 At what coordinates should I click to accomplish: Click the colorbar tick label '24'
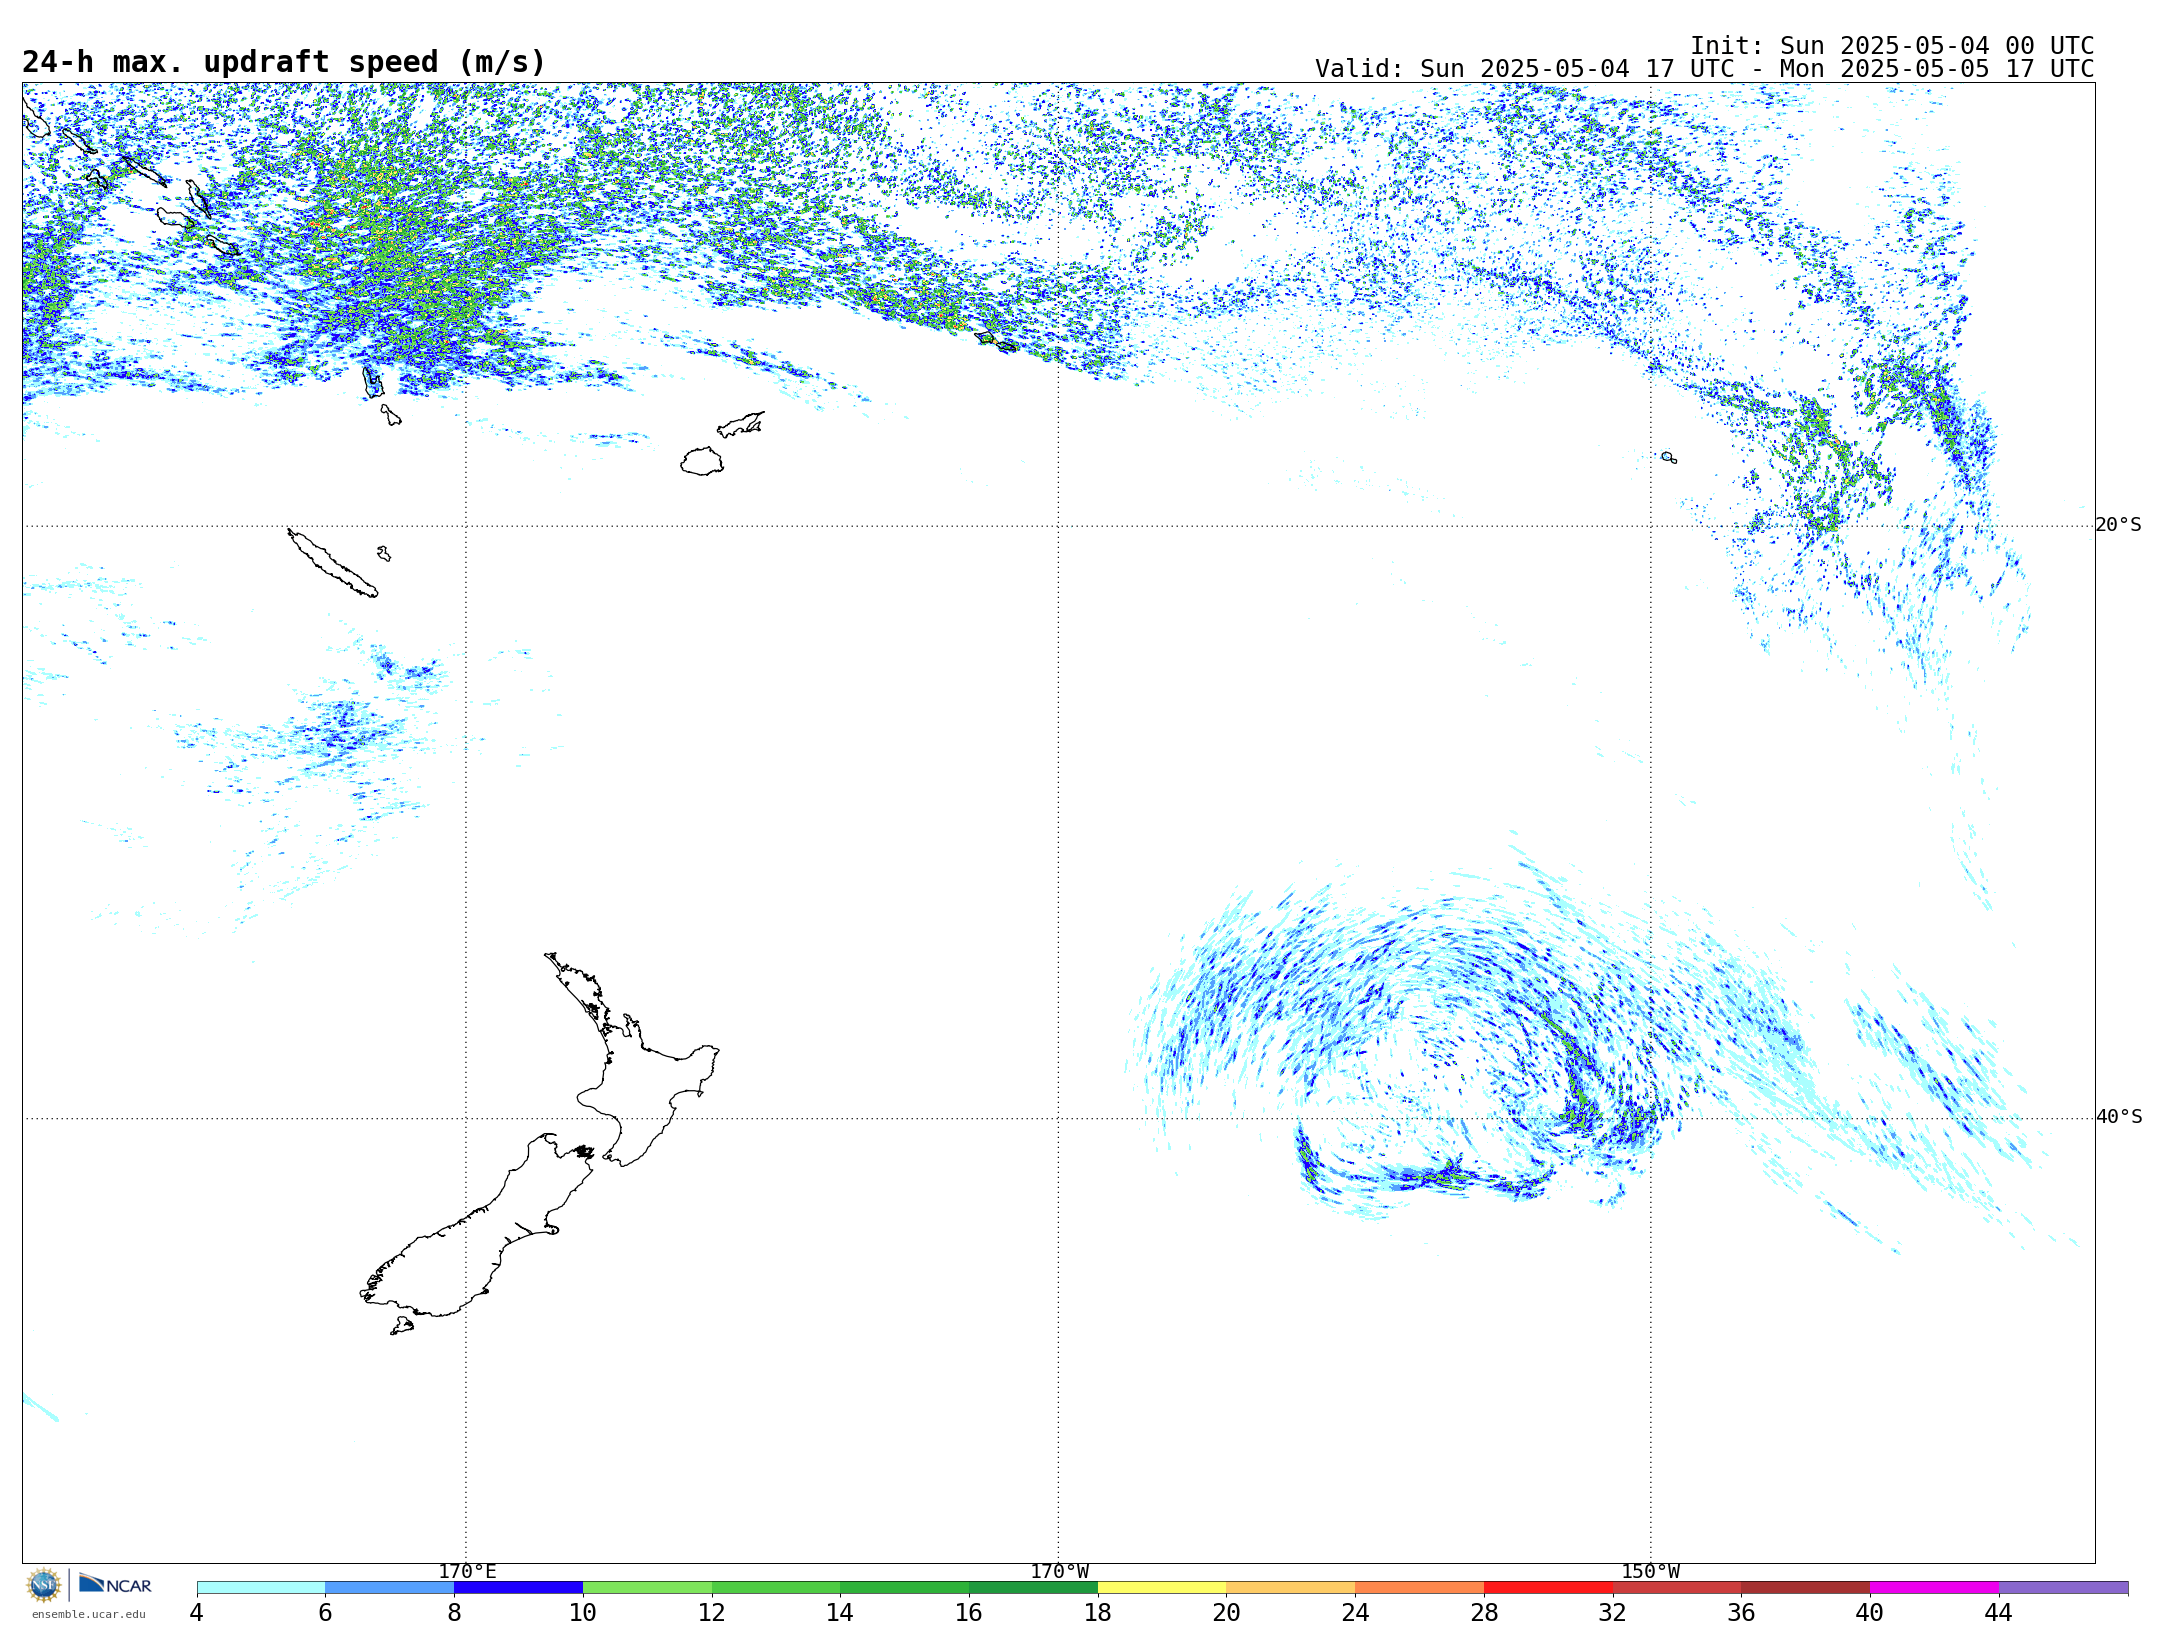coord(1355,1612)
